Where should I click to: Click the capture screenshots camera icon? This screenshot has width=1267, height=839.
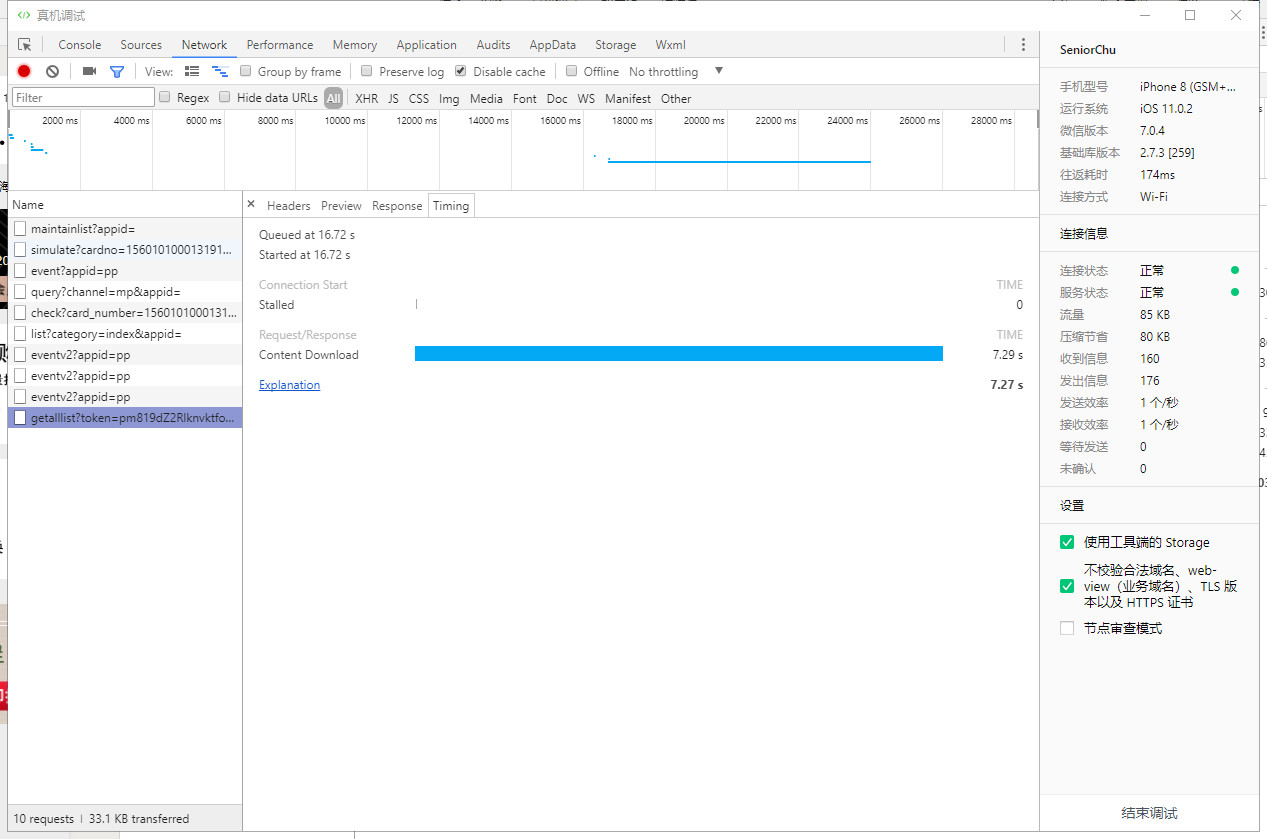point(89,71)
